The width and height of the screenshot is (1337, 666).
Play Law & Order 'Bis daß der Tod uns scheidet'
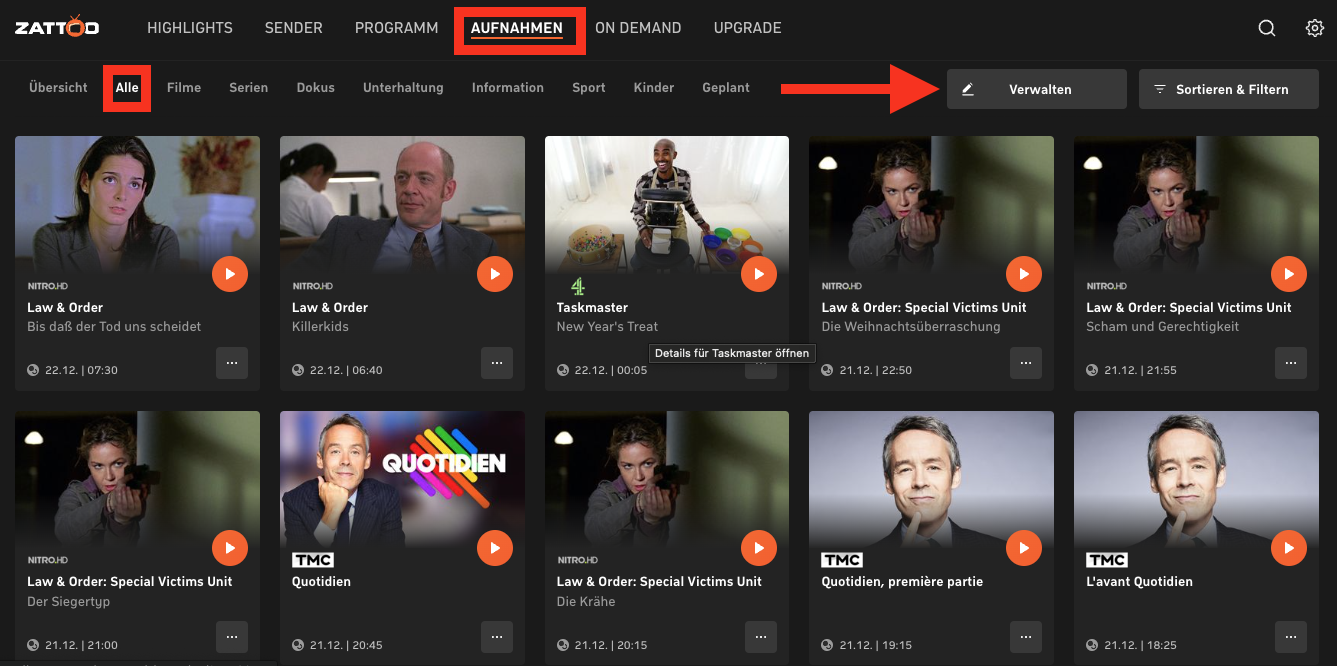coord(230,274)
